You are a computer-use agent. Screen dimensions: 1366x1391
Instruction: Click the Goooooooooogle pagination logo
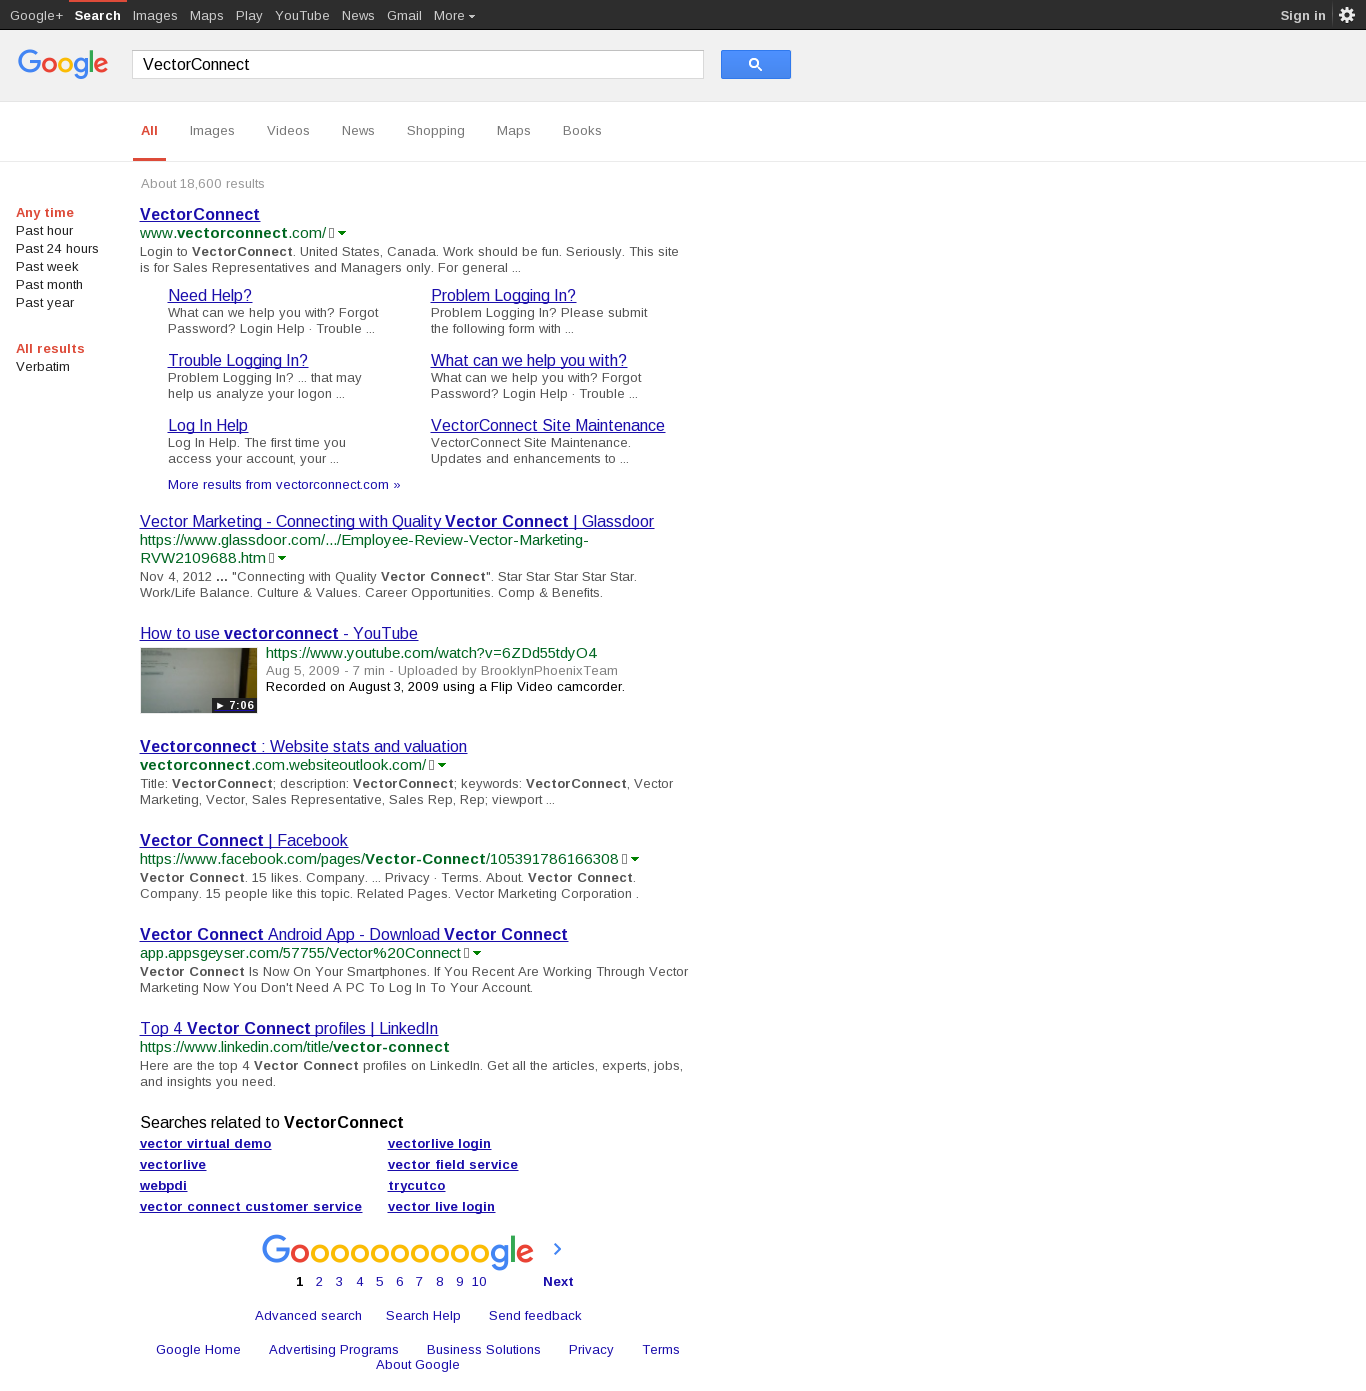point(398,1252)
